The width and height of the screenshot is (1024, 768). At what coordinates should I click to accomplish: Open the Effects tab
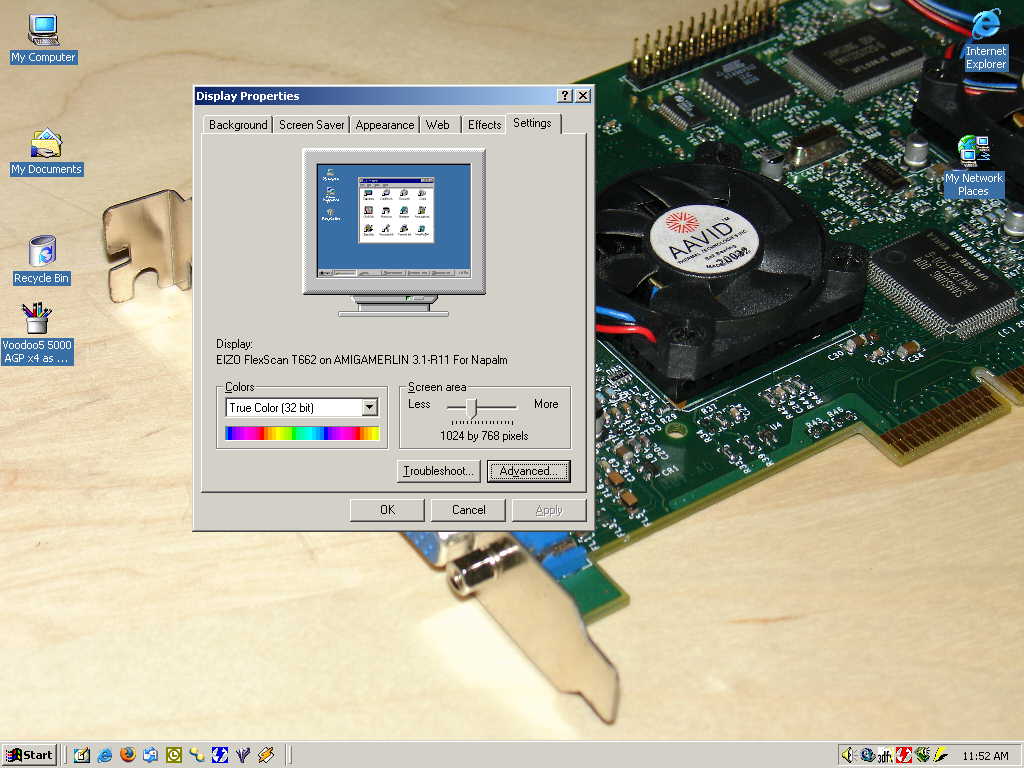[x=484, y=125]
